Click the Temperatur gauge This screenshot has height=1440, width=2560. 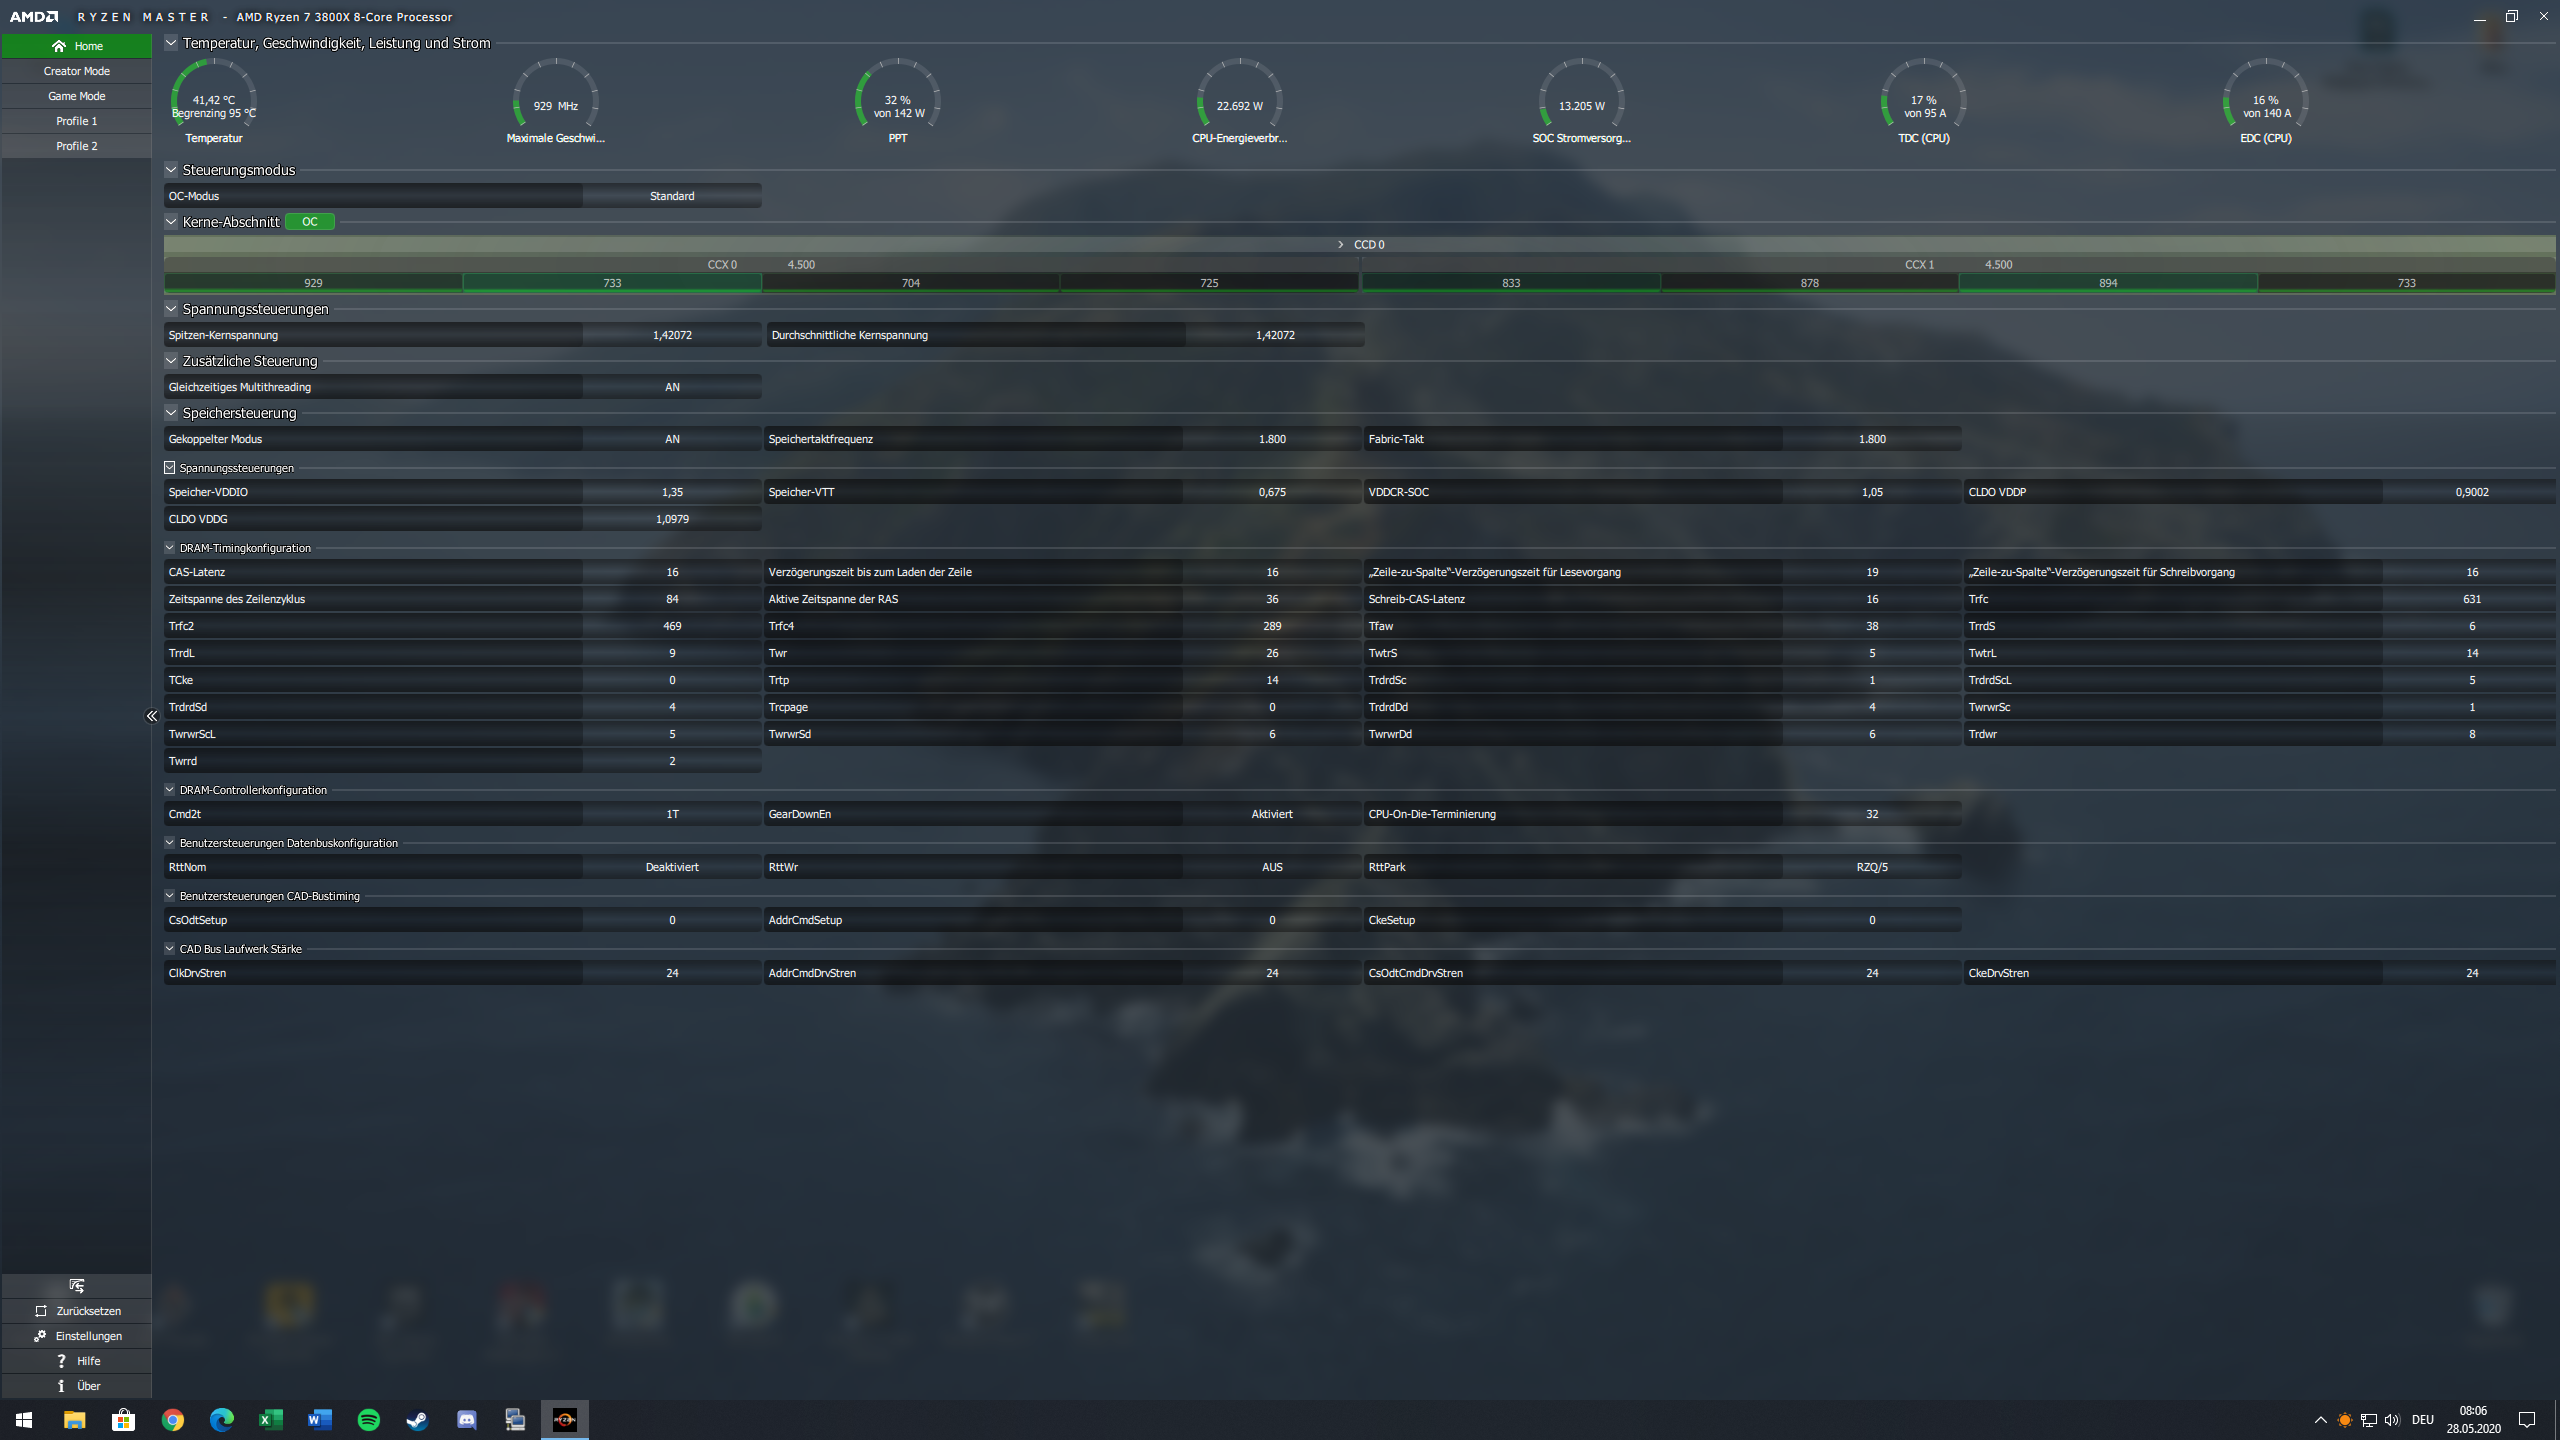click(x=214, y=101)
